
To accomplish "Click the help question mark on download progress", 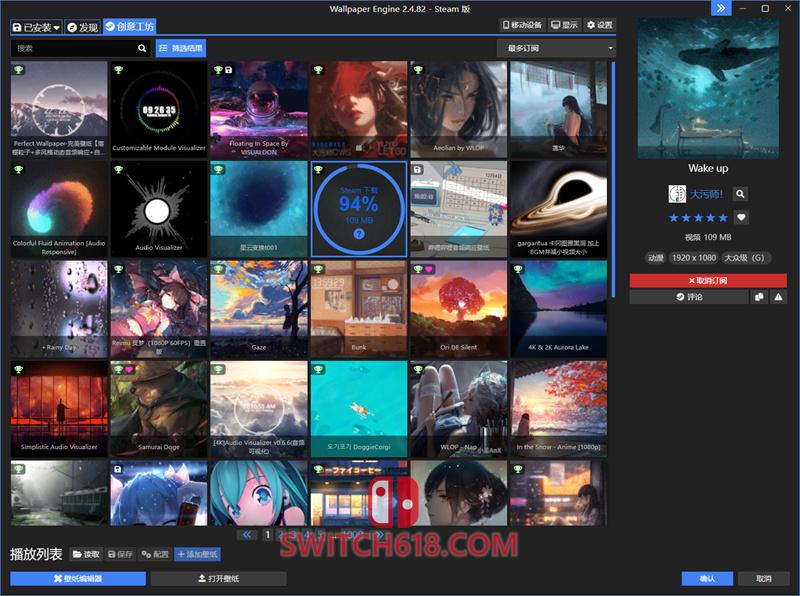I will pos(359,234).
